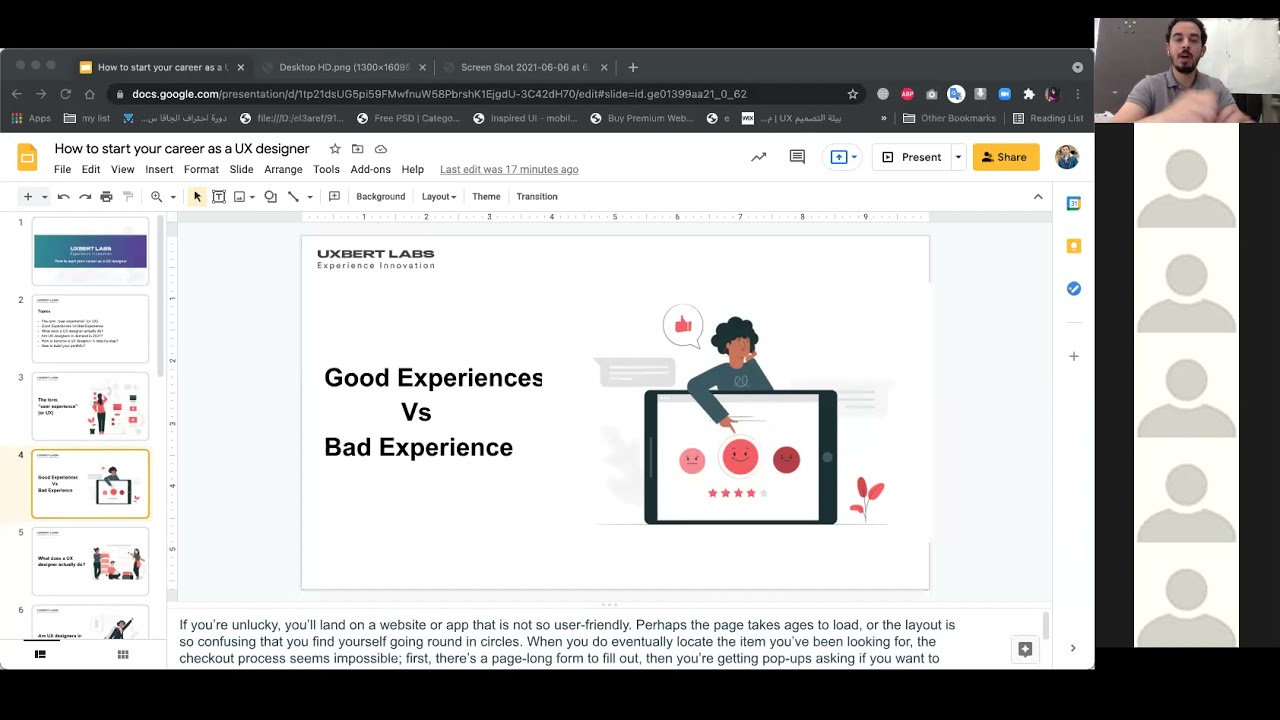Open the Layout dropdown

click(439, 197)
